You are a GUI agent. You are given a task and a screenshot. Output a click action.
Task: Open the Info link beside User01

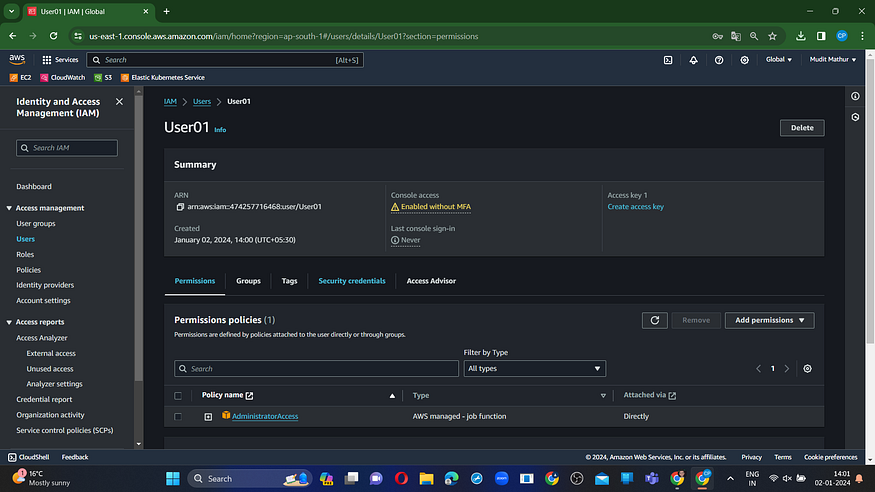click(x=220, y=130)
